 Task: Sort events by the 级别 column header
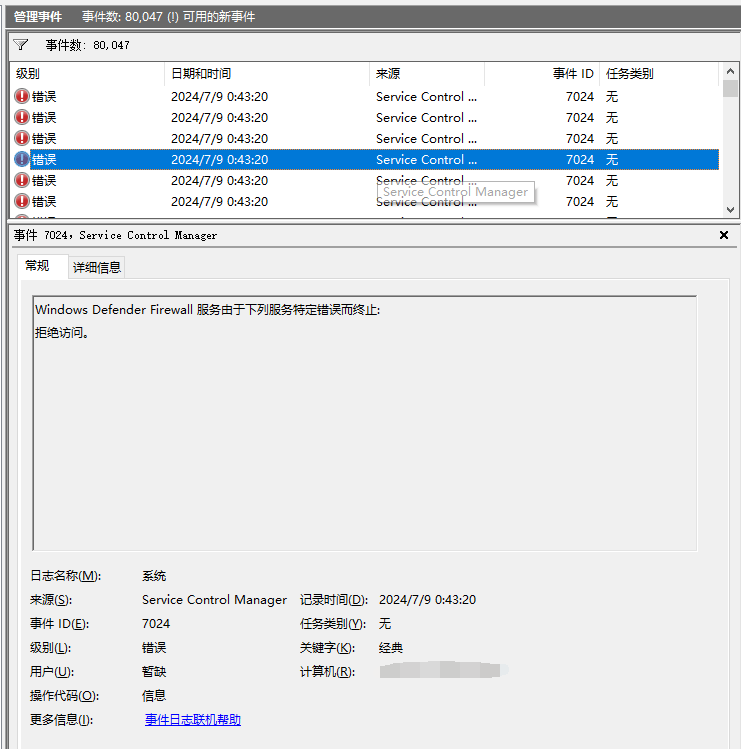click(86, 74)
